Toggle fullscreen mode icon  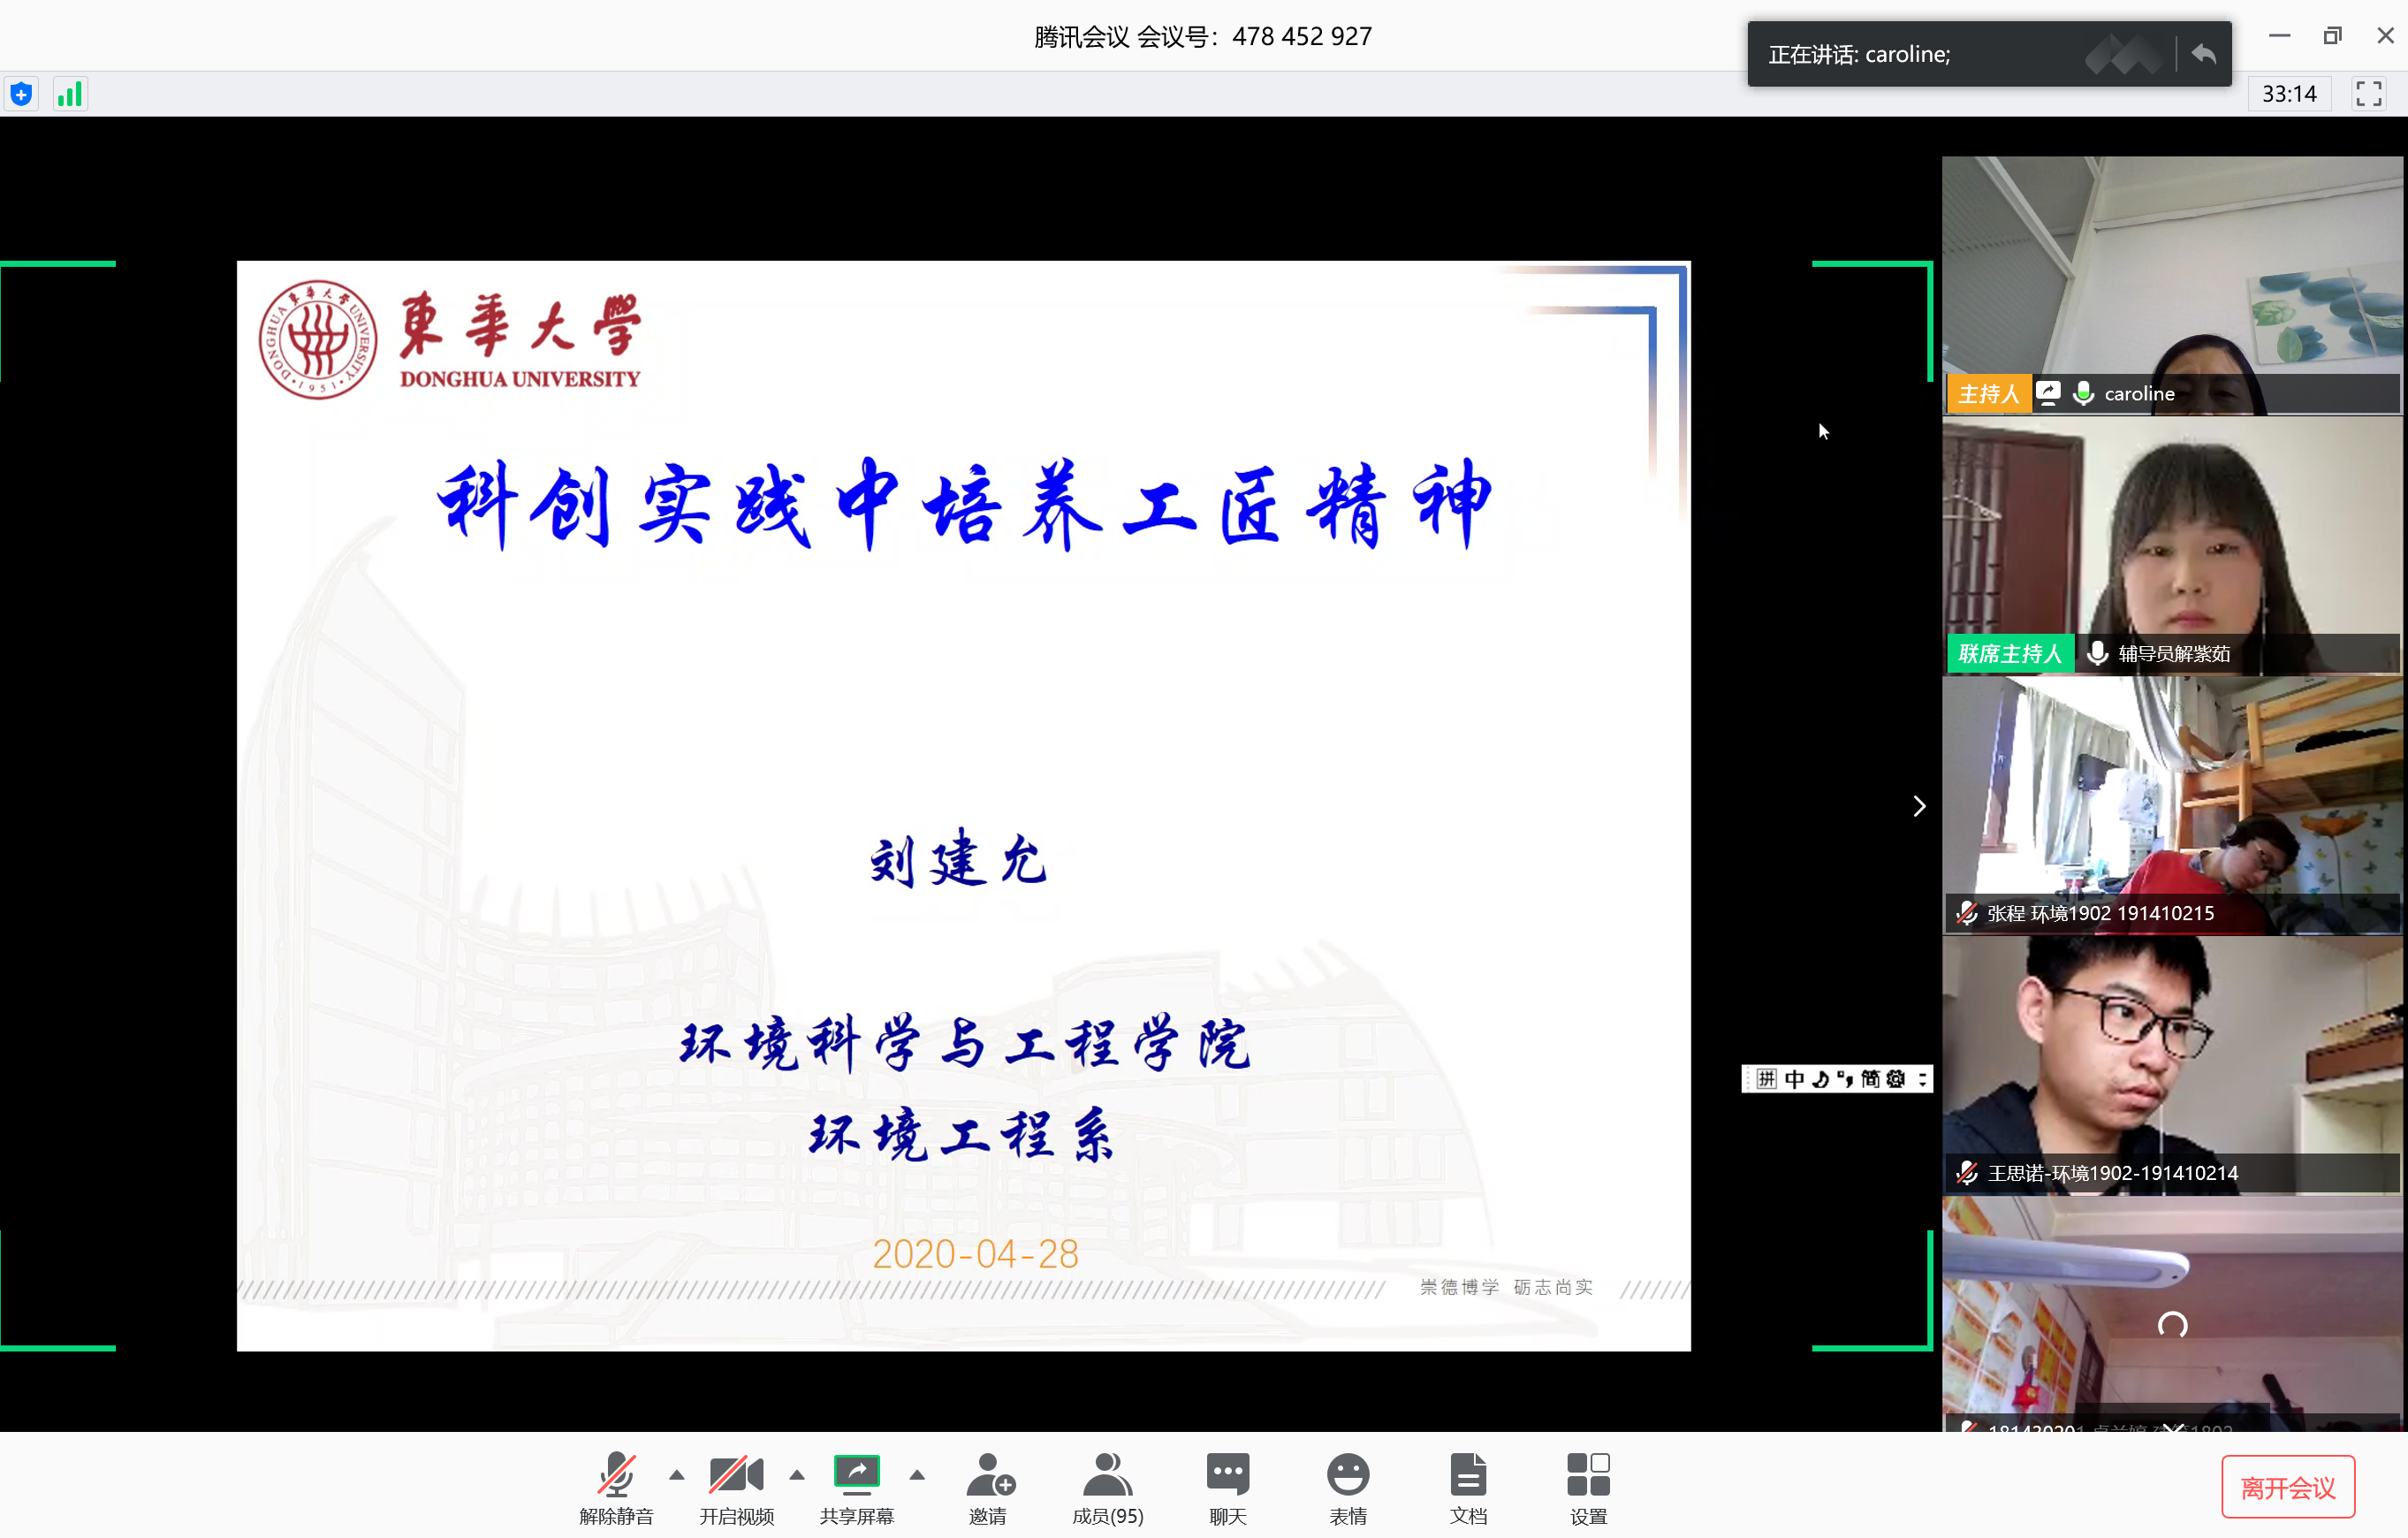click(x=2368, y=94)
